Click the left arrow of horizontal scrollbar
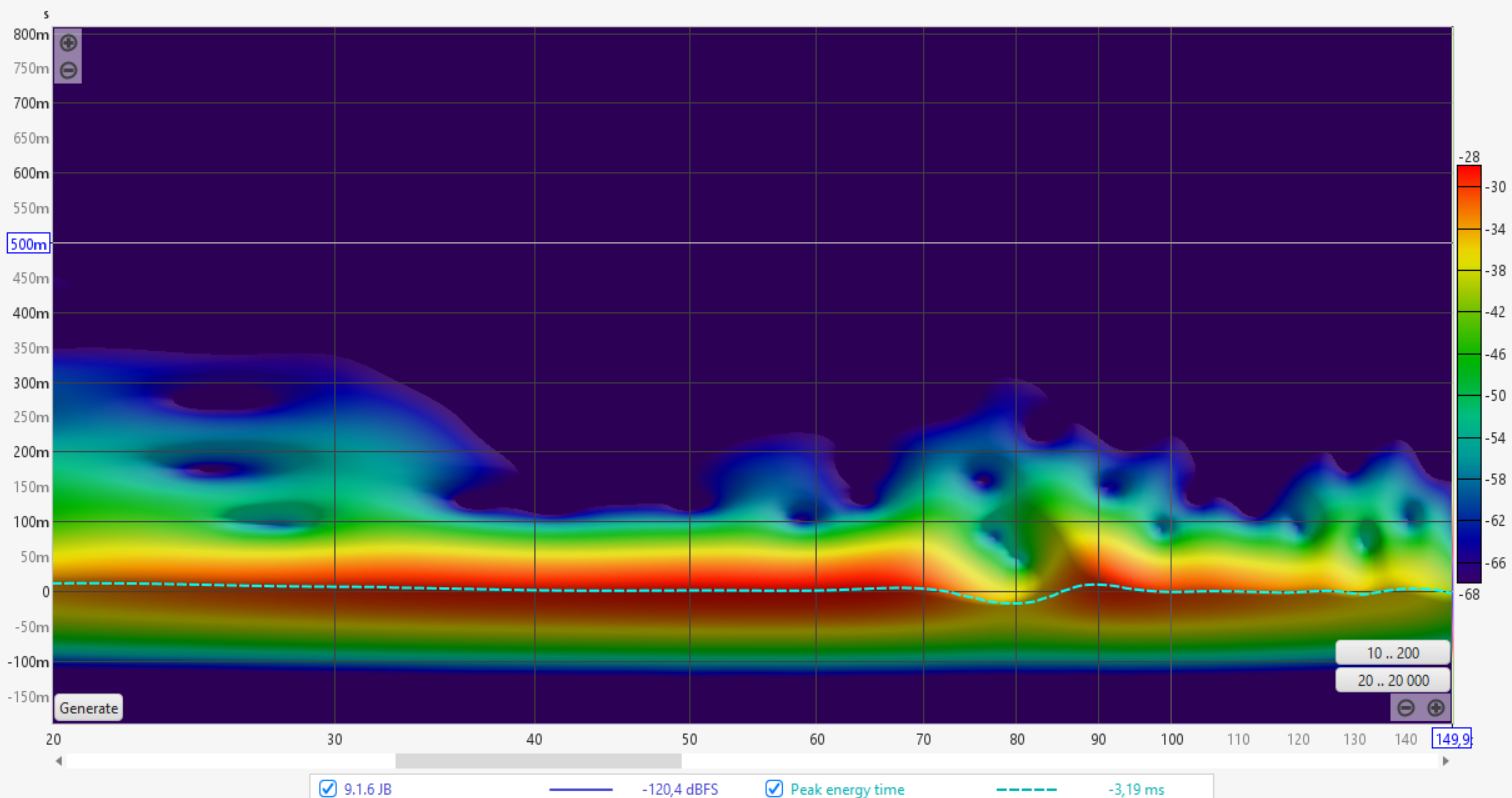 tap(59, 761)
